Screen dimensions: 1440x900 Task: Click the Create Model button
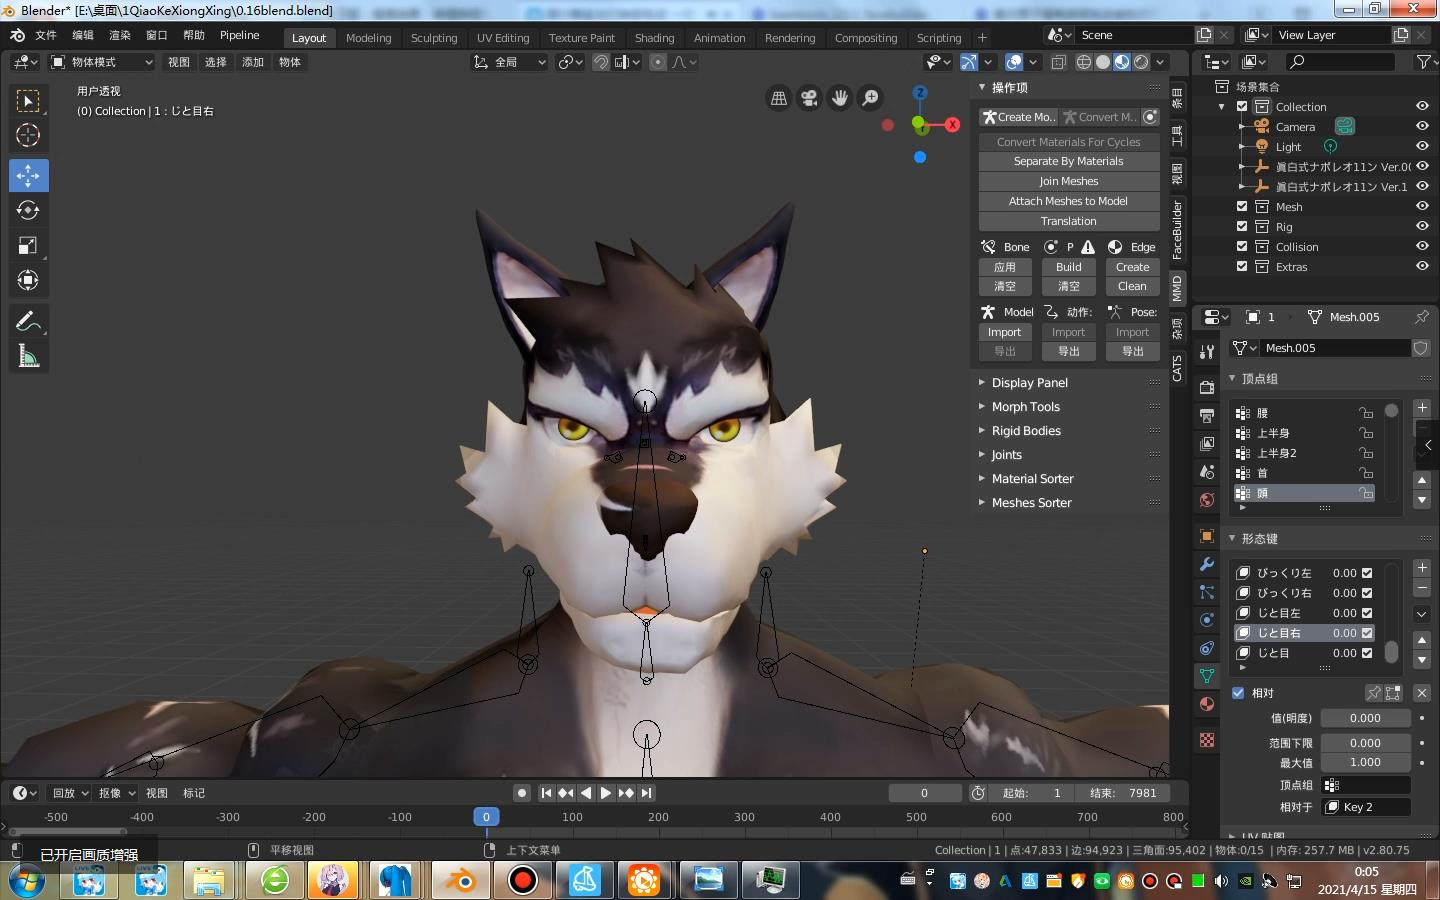tap(1018, 117)
